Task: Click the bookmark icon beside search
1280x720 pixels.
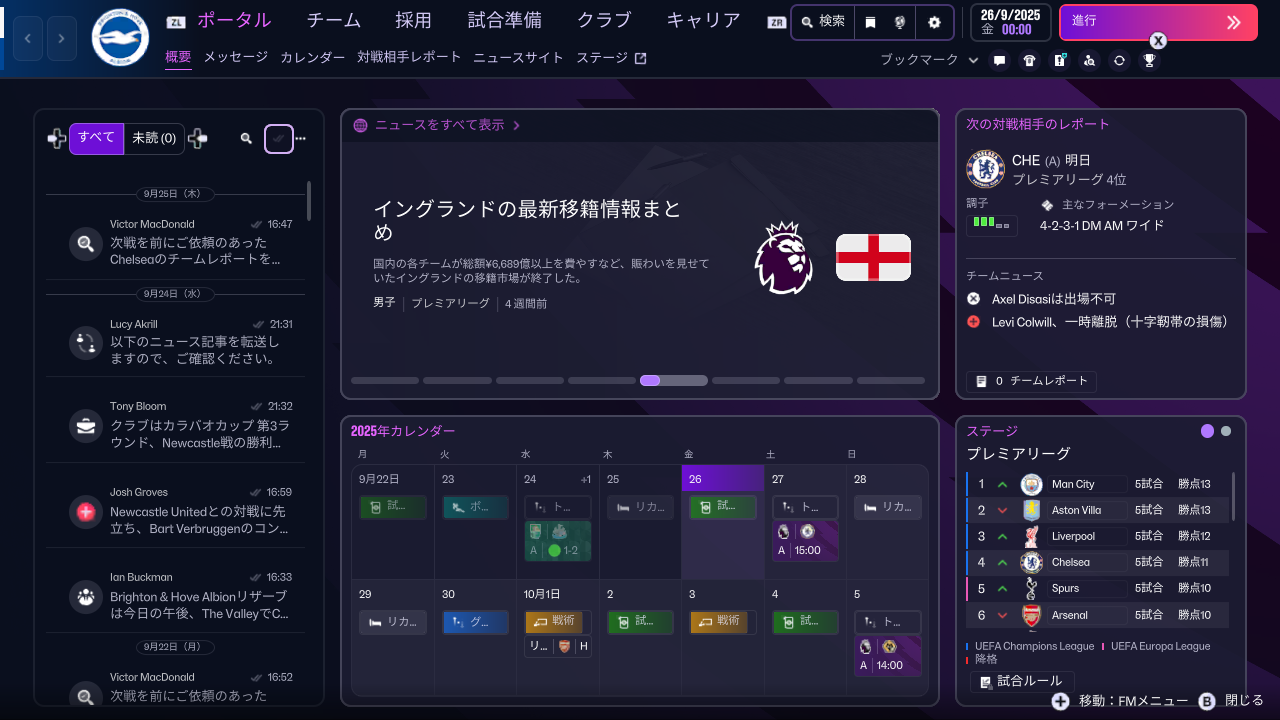Action: 871,22
